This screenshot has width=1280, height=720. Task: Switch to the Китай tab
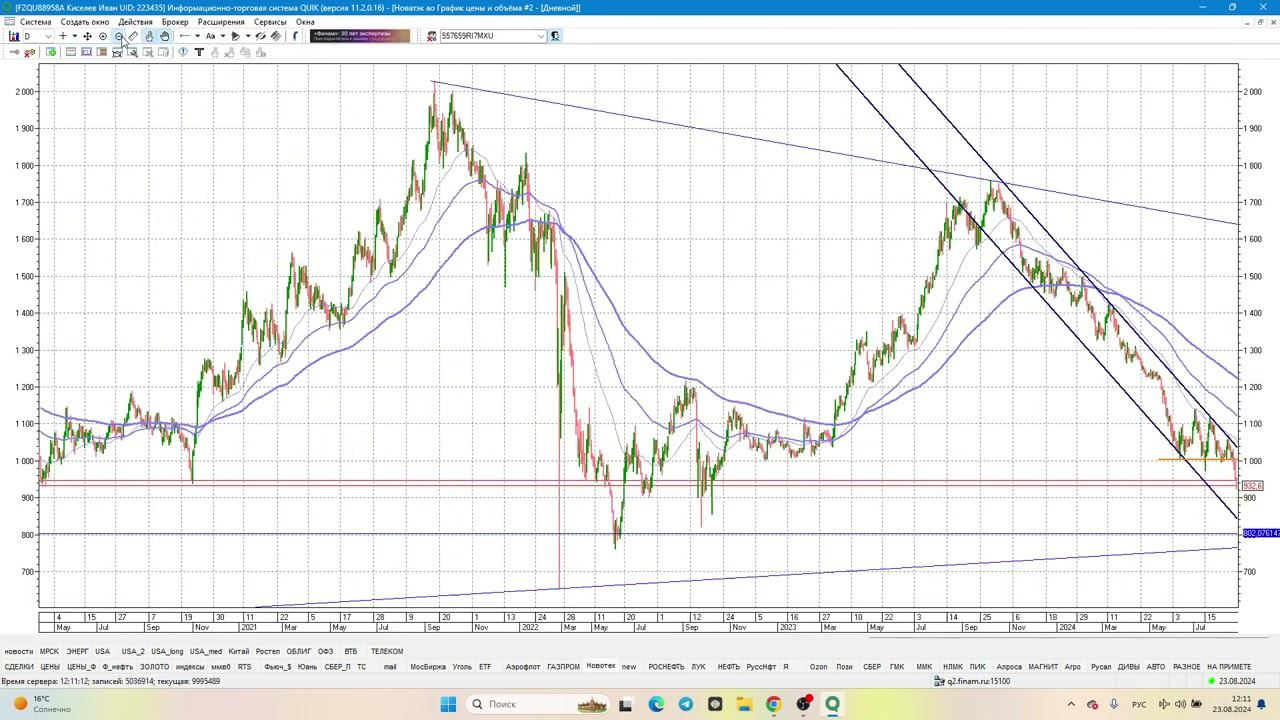238,652
